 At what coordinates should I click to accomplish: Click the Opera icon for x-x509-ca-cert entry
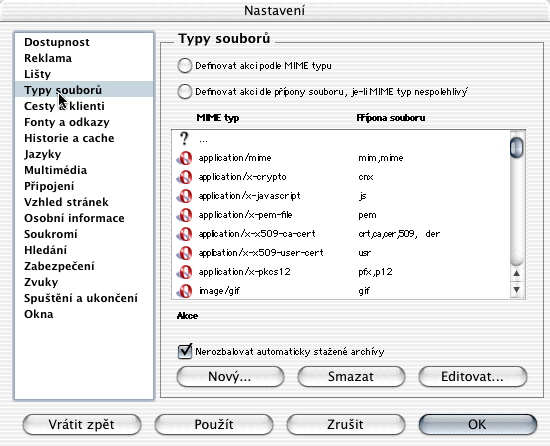[x=185, y=234]
